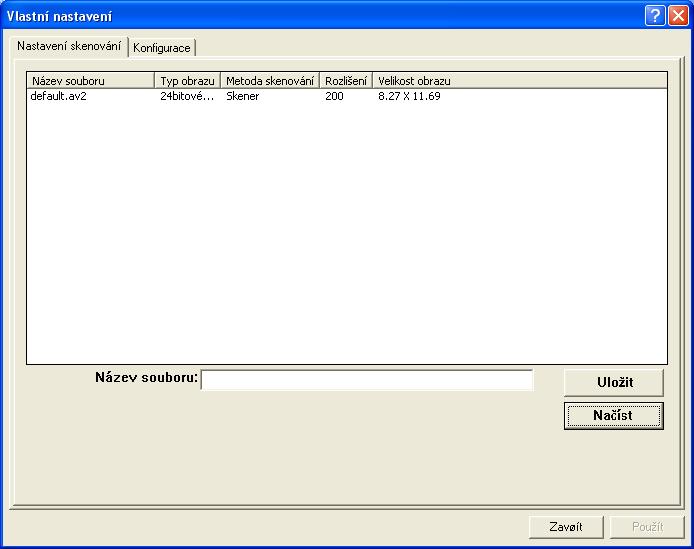Click the Skener scan method cell
This screenshot has width=694, height=549.
coord(243,96)
